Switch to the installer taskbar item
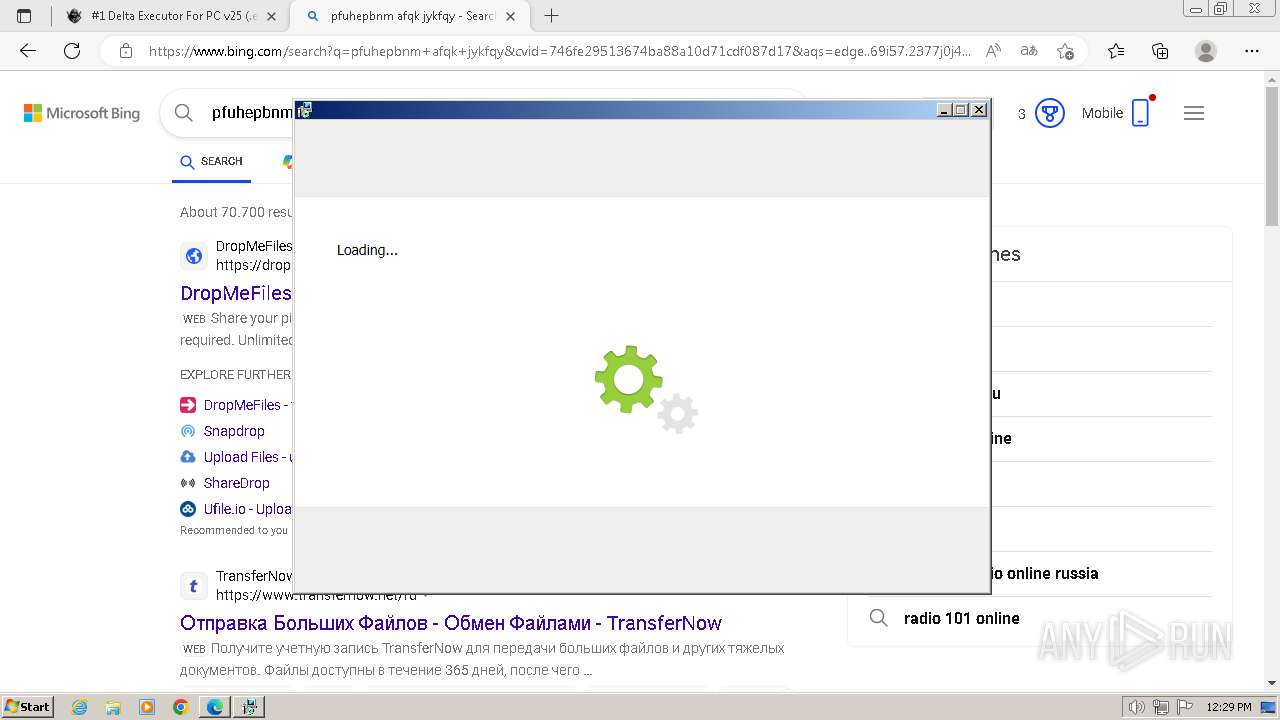 (249, 707)
